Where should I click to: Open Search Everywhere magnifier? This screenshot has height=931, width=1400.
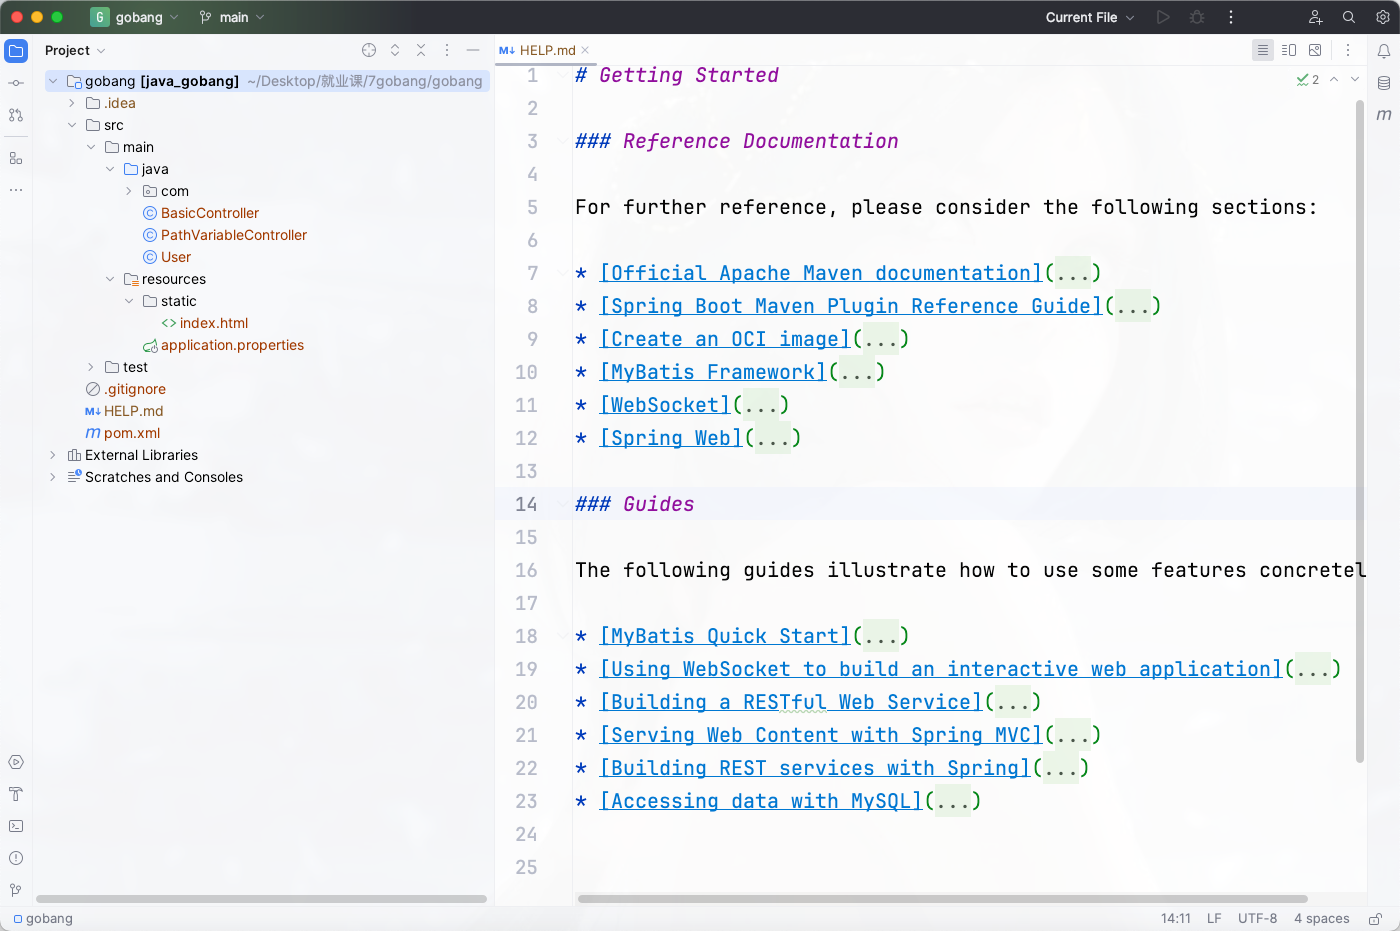click(x=1349, y=17)
